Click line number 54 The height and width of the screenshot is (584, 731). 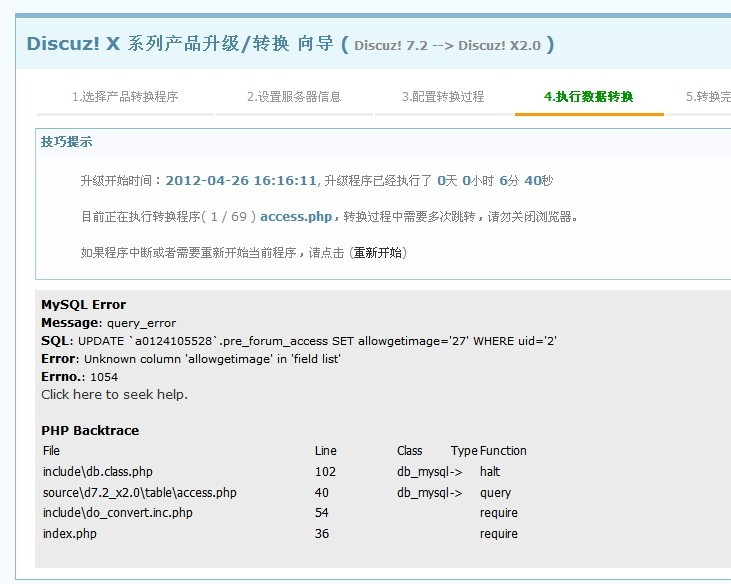322,513
